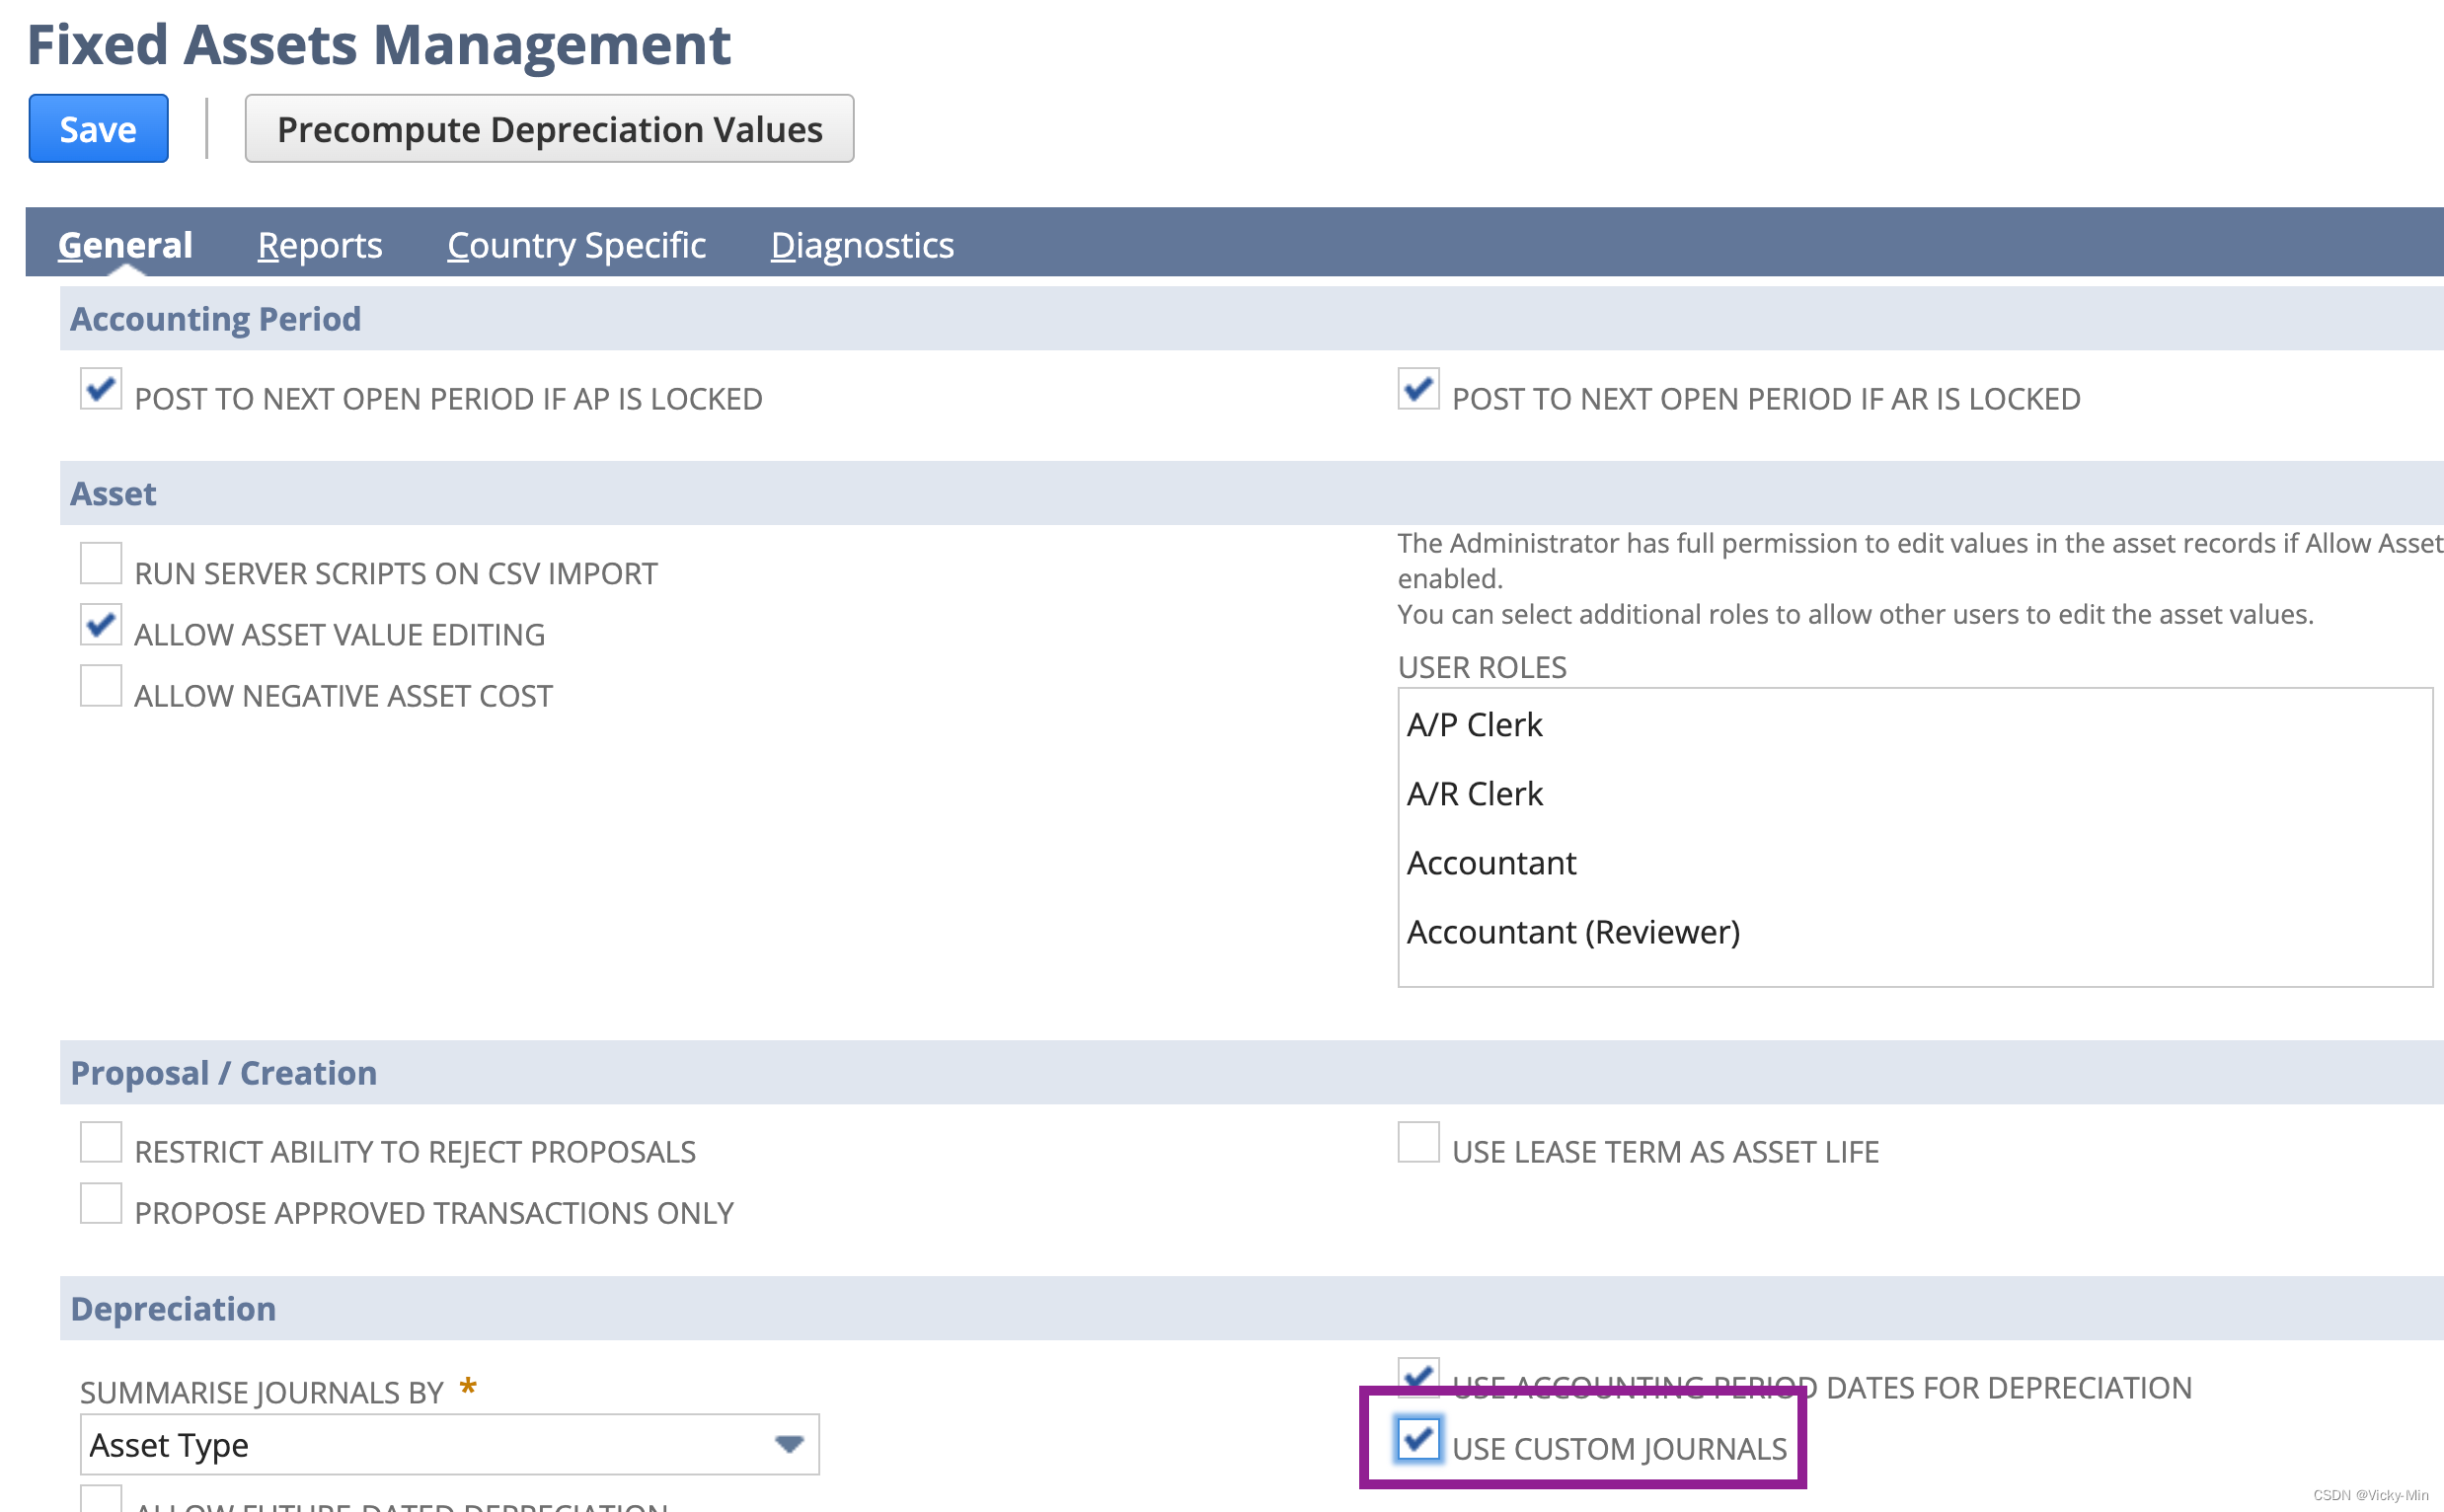Open the Country Specific tab
2444x1512 pixels.
coord(576,245)
